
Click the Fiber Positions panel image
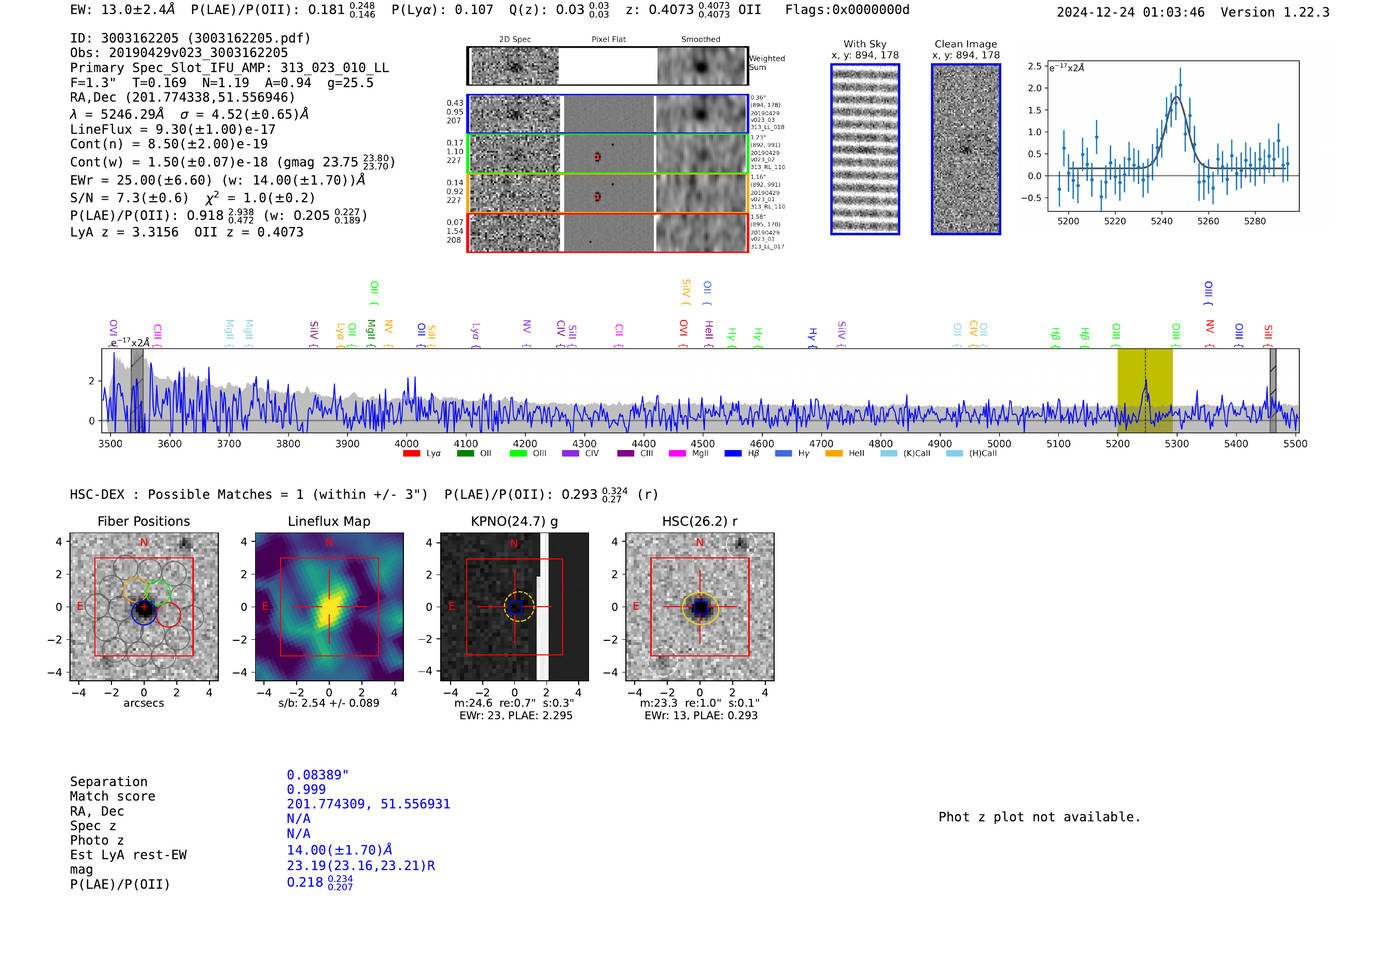(144, 607)
